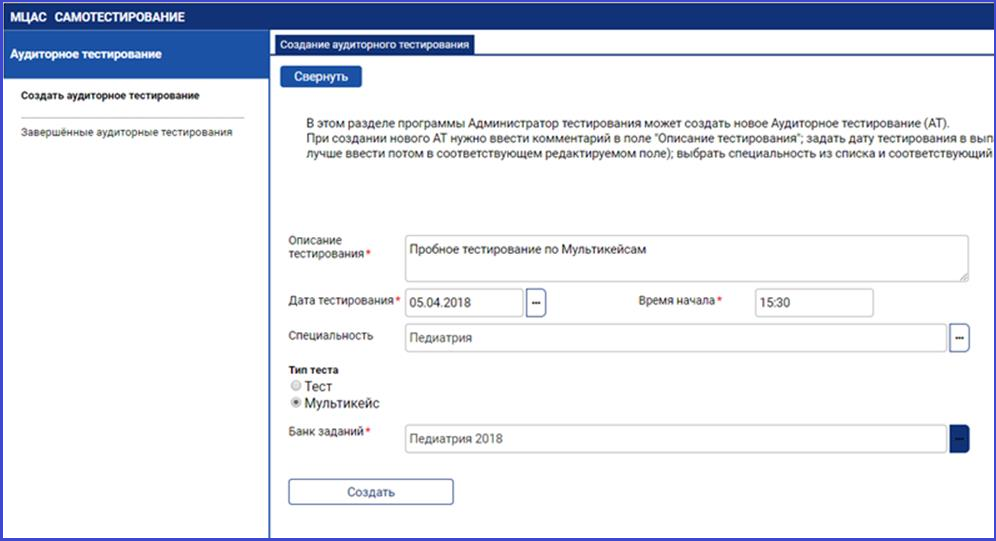Click the Банк заданий field showing Педиатрия 2018

point(675,438)
